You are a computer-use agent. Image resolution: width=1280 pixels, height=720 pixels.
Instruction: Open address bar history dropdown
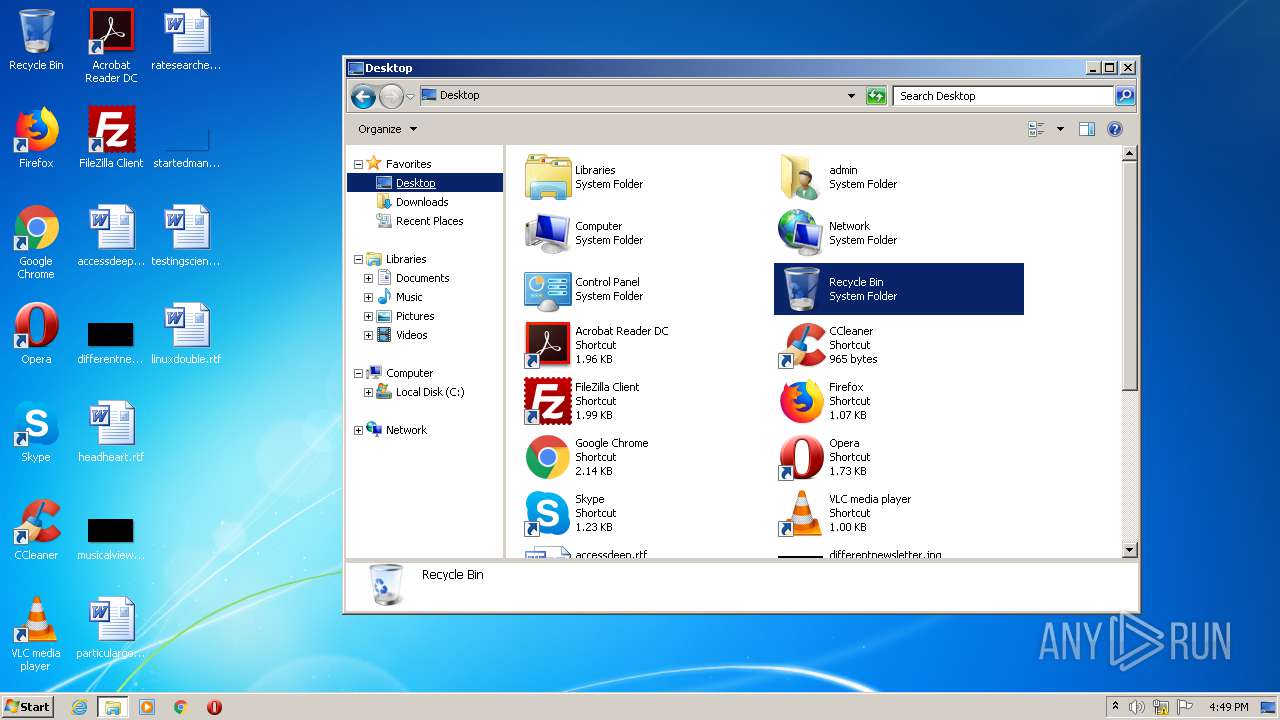point(851,96)
